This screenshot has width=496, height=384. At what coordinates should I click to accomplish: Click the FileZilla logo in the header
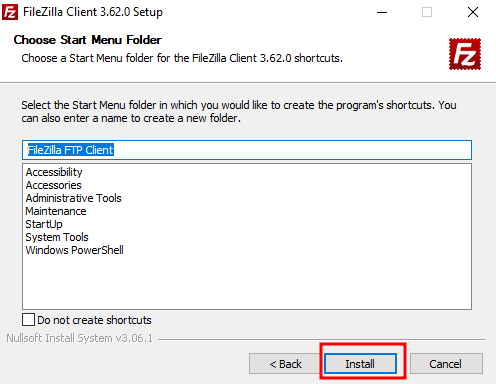465,54
